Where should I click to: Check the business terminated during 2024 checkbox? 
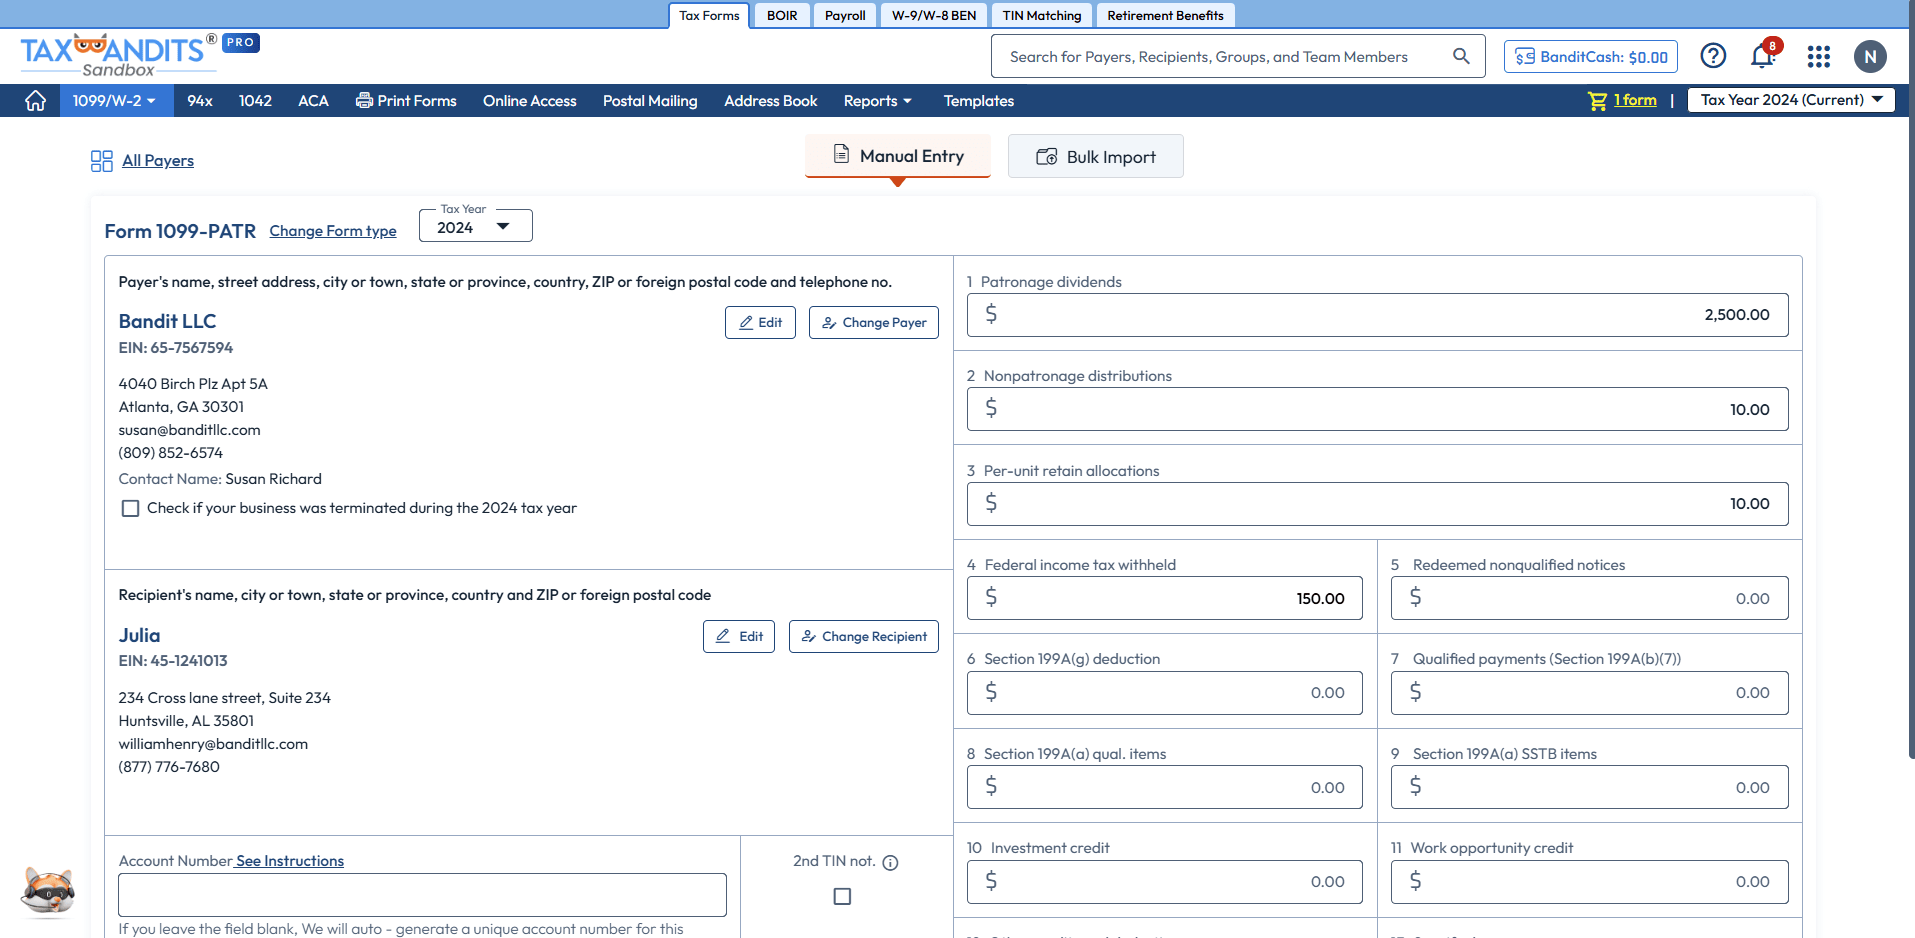129,508
